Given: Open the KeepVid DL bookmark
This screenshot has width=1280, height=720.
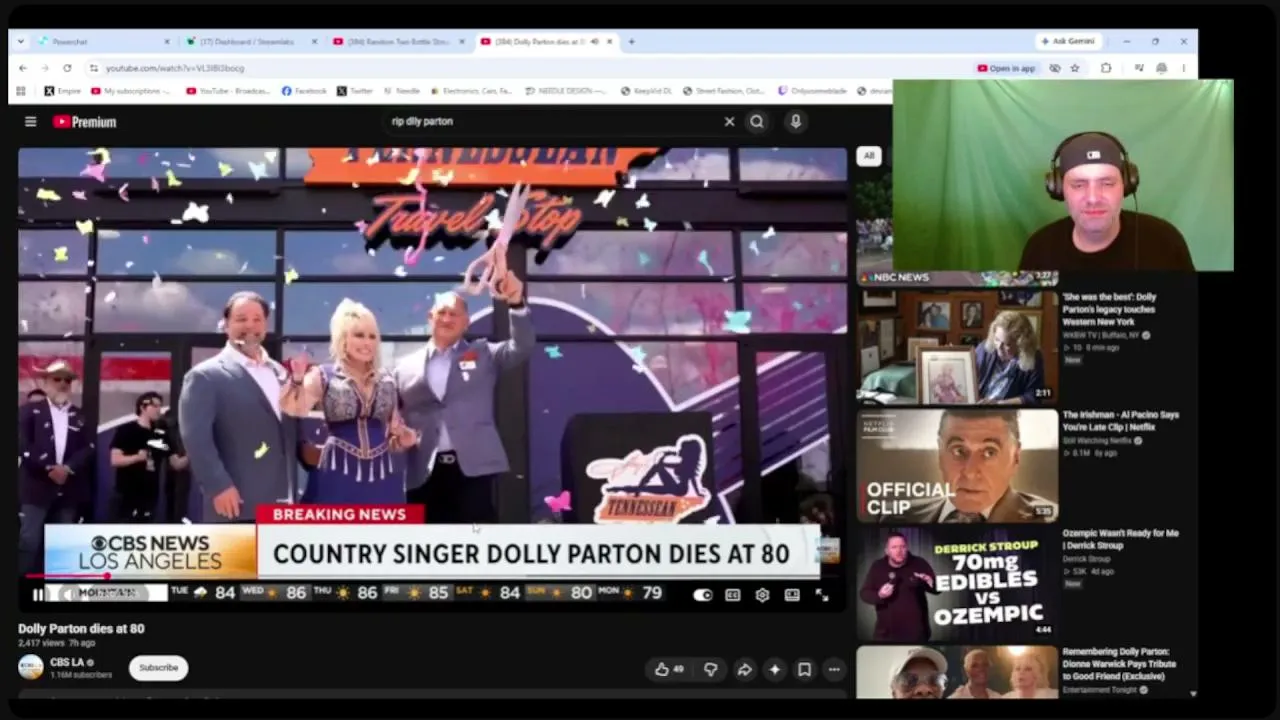Looking at the screenshot, I should click(647, 91).
